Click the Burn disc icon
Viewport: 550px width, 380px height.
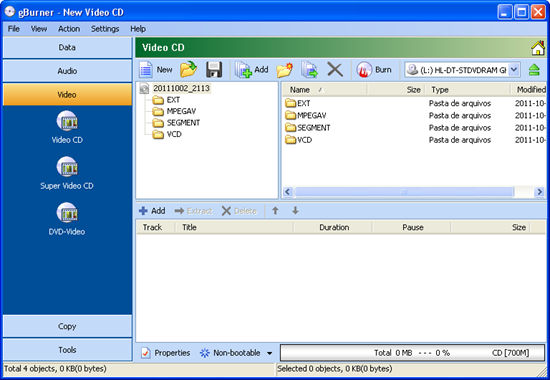364,69
